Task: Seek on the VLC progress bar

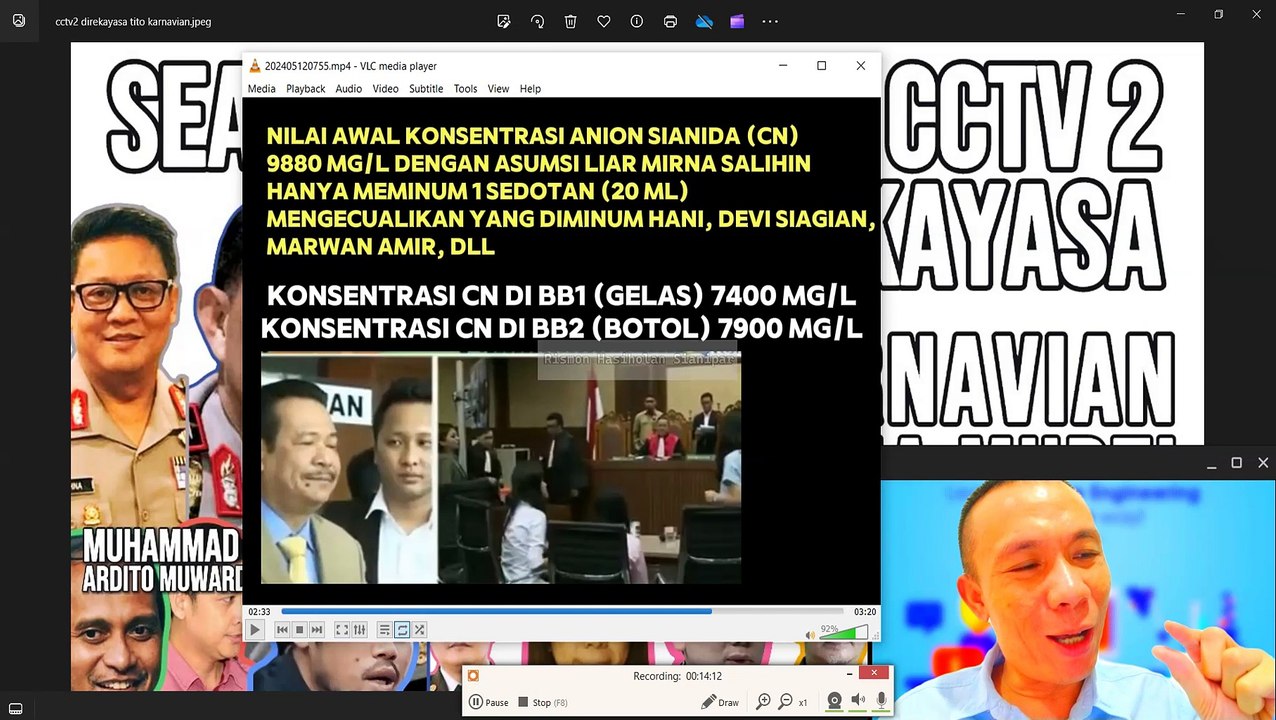Action: [562, 611]
